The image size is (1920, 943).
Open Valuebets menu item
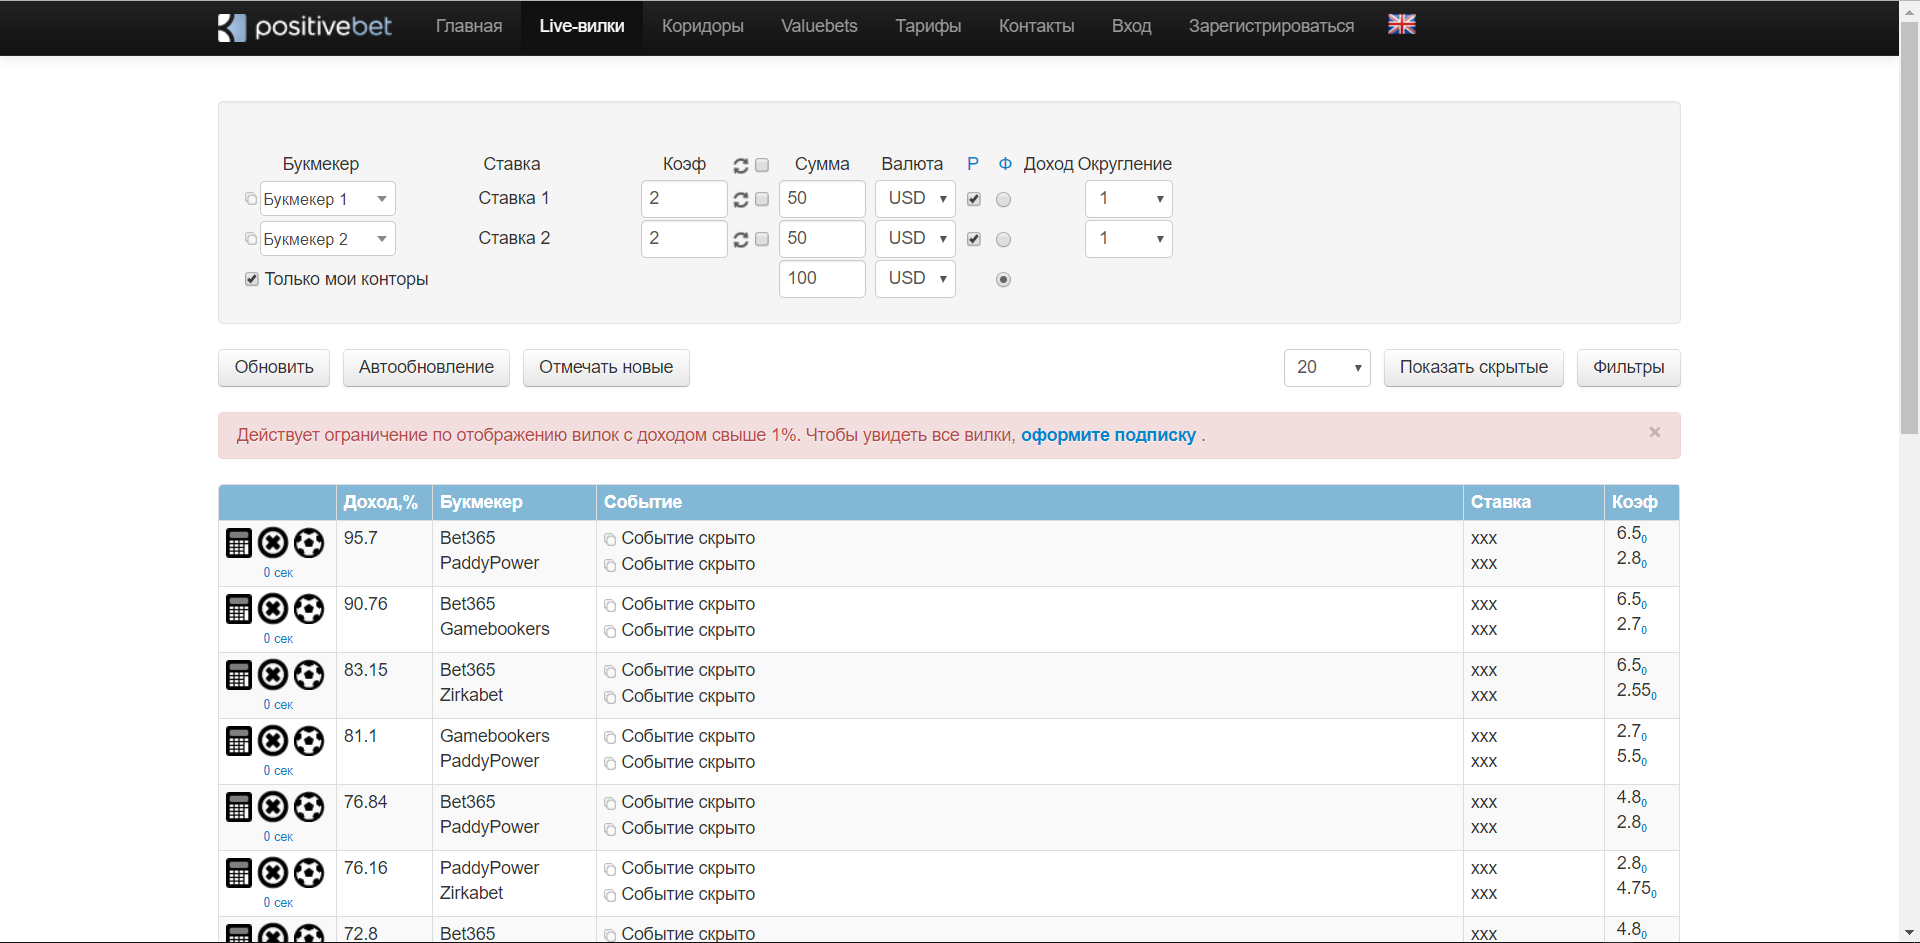pyautogui.click(x=819, y=26)
